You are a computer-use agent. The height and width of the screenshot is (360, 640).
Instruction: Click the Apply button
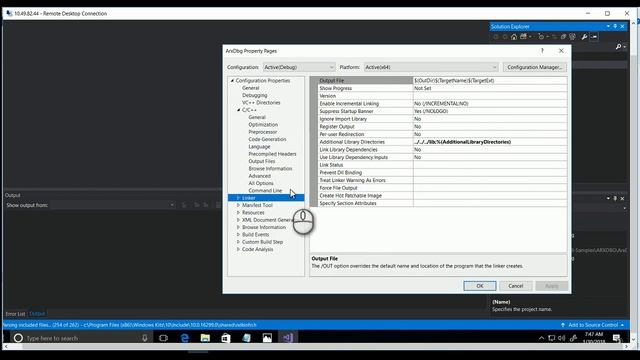click(x=551, y=286)
